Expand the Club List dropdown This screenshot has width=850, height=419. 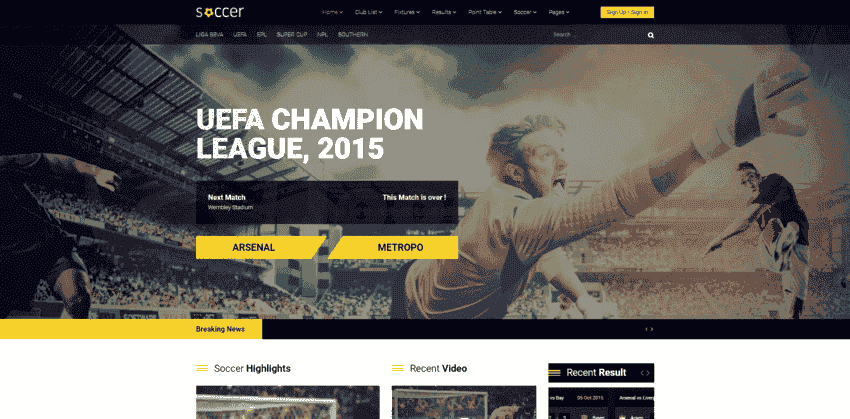(x=369, y=12)
